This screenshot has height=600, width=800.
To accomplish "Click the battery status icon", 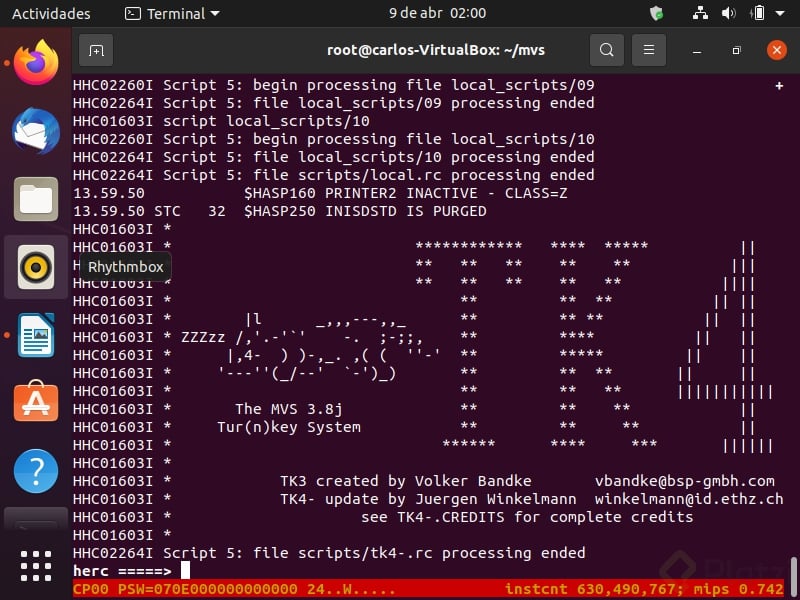I will (758, 13).
